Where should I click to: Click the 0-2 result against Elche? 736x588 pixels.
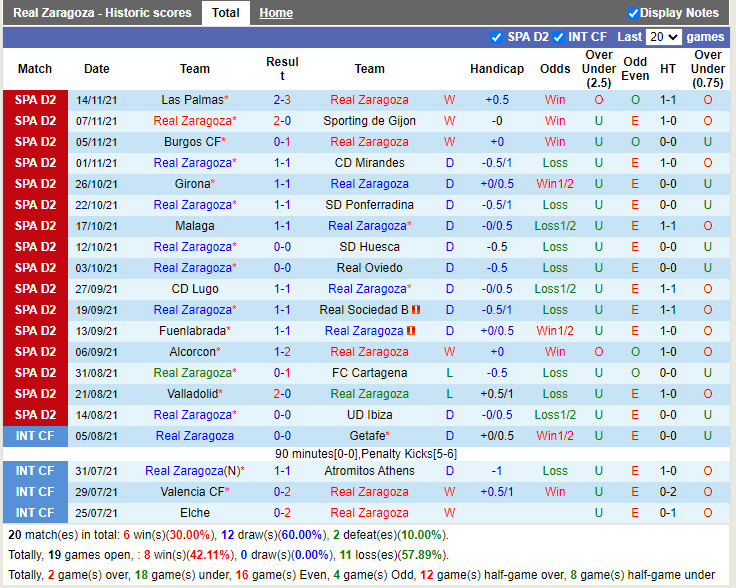(282, 513)
